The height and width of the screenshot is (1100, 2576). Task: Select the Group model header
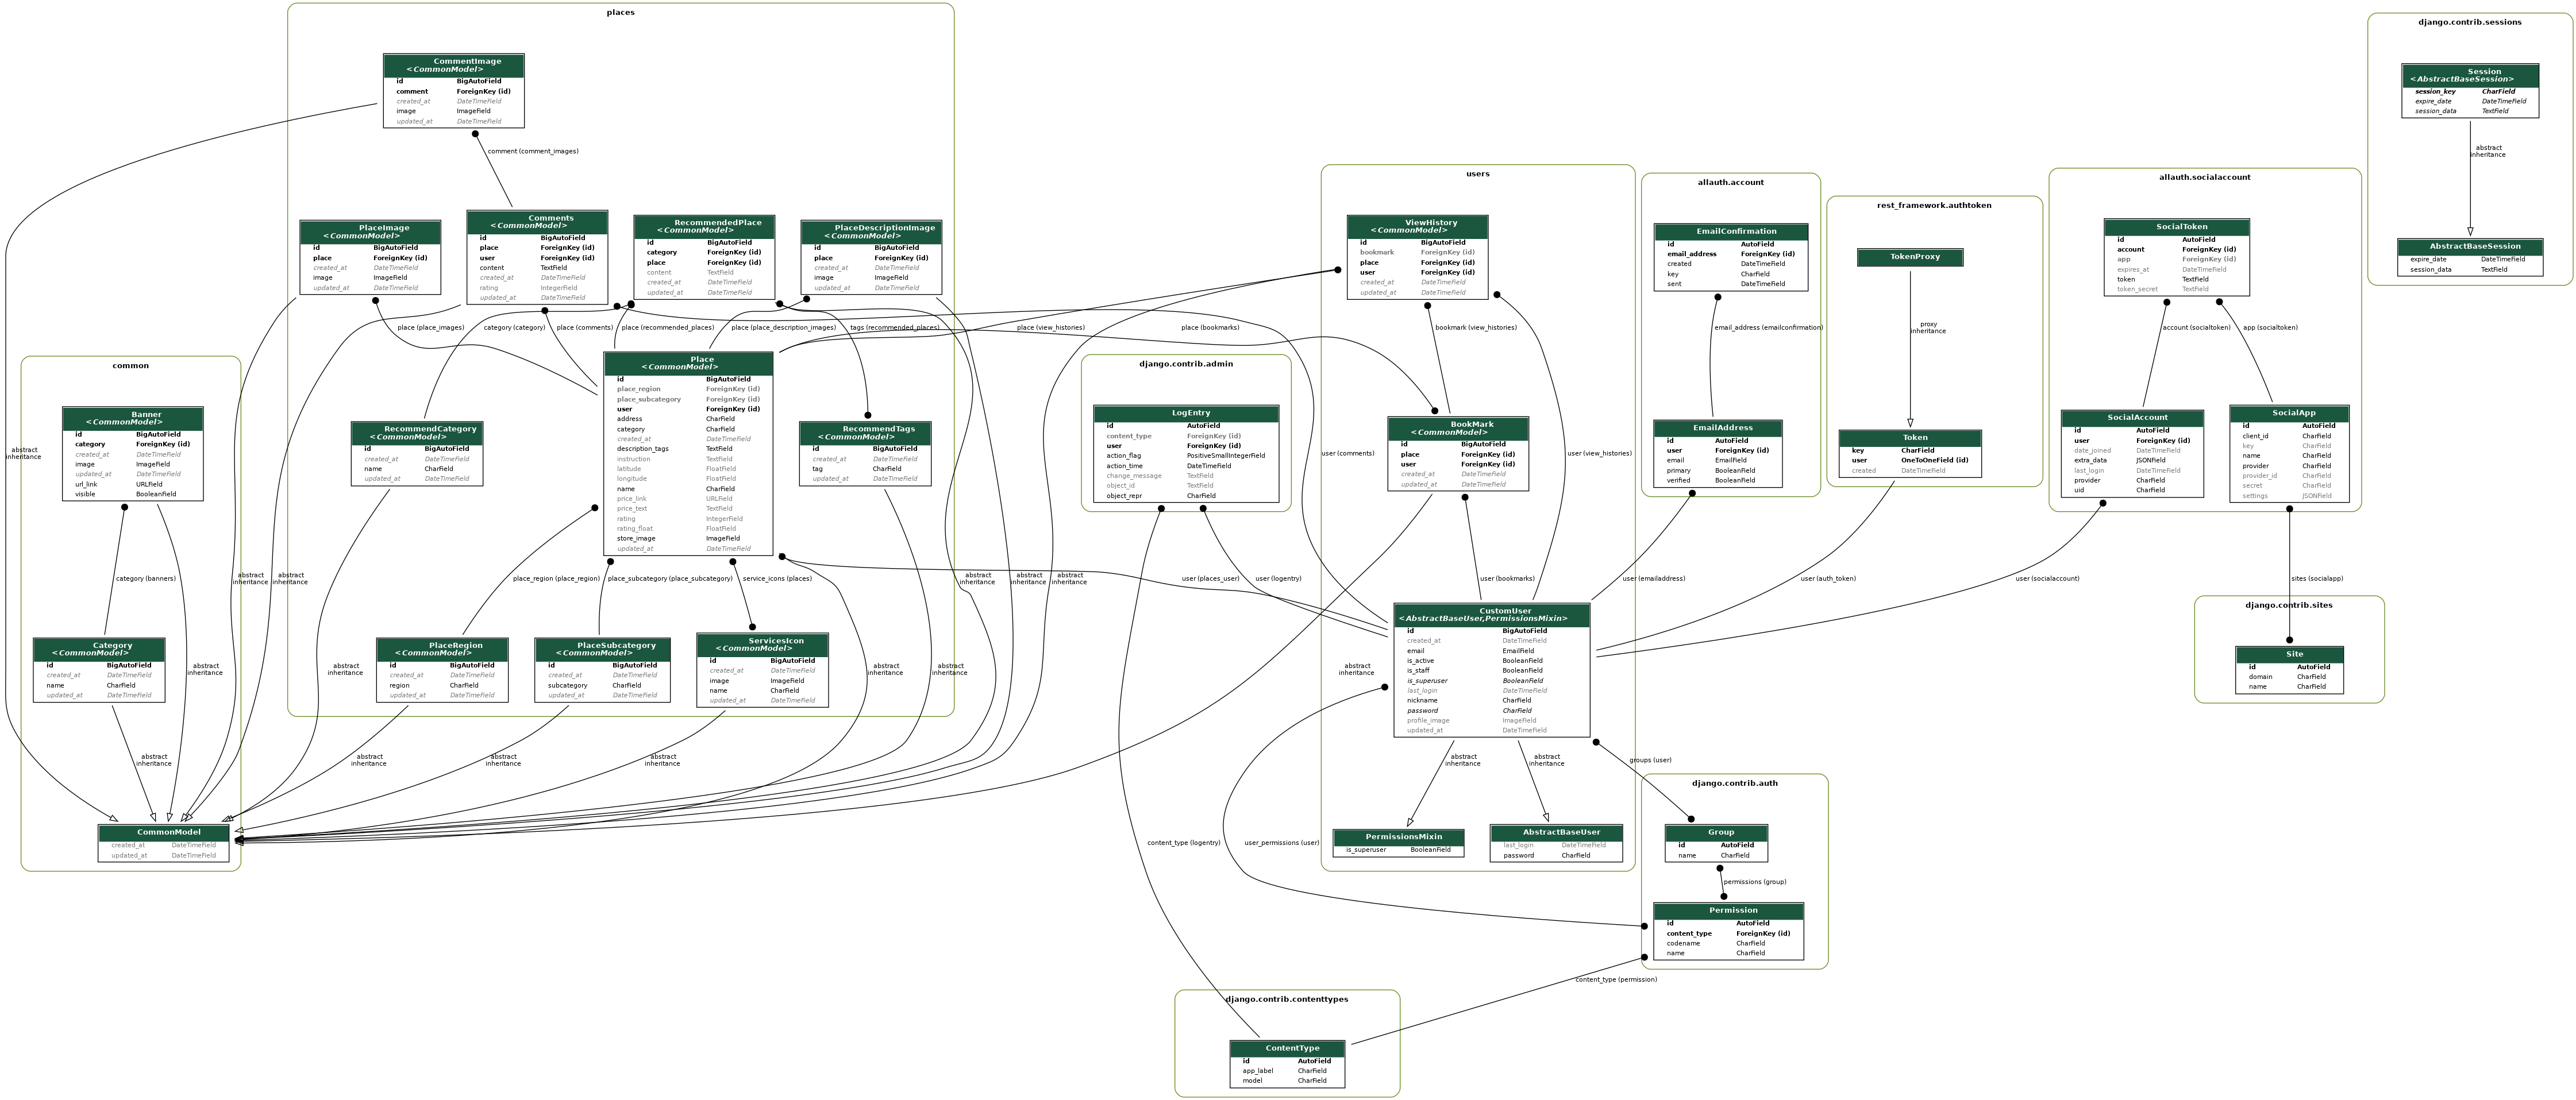[x=1716, y=832]
